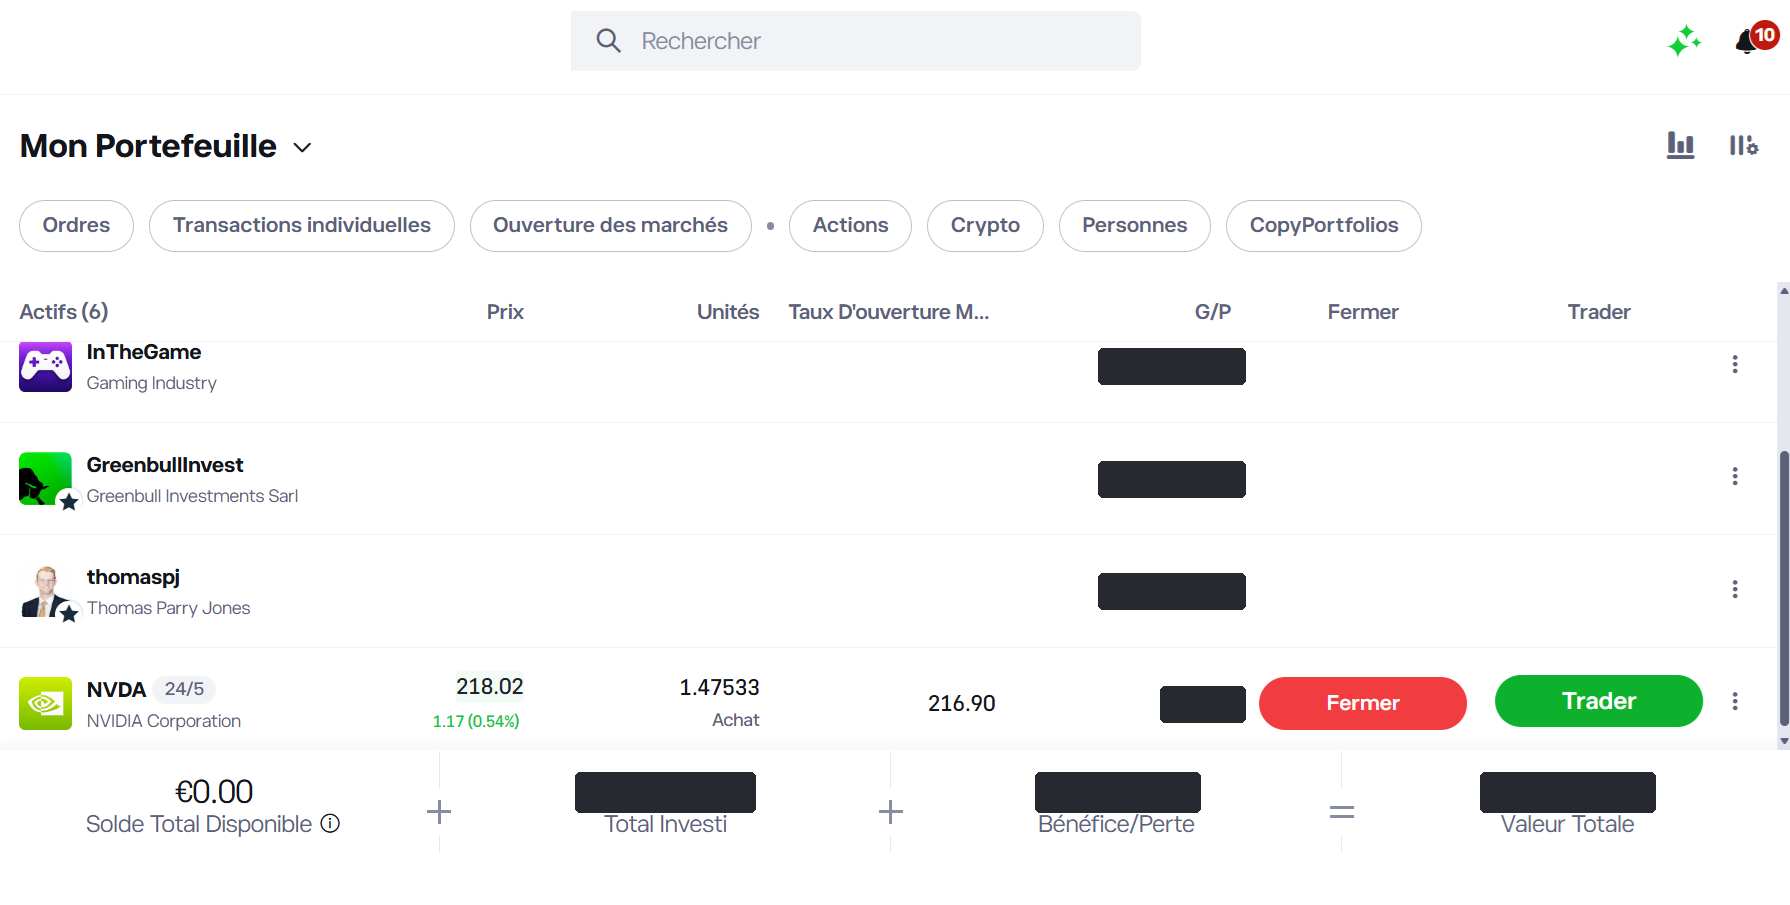Open thomaspj investor name

(133, 577)
